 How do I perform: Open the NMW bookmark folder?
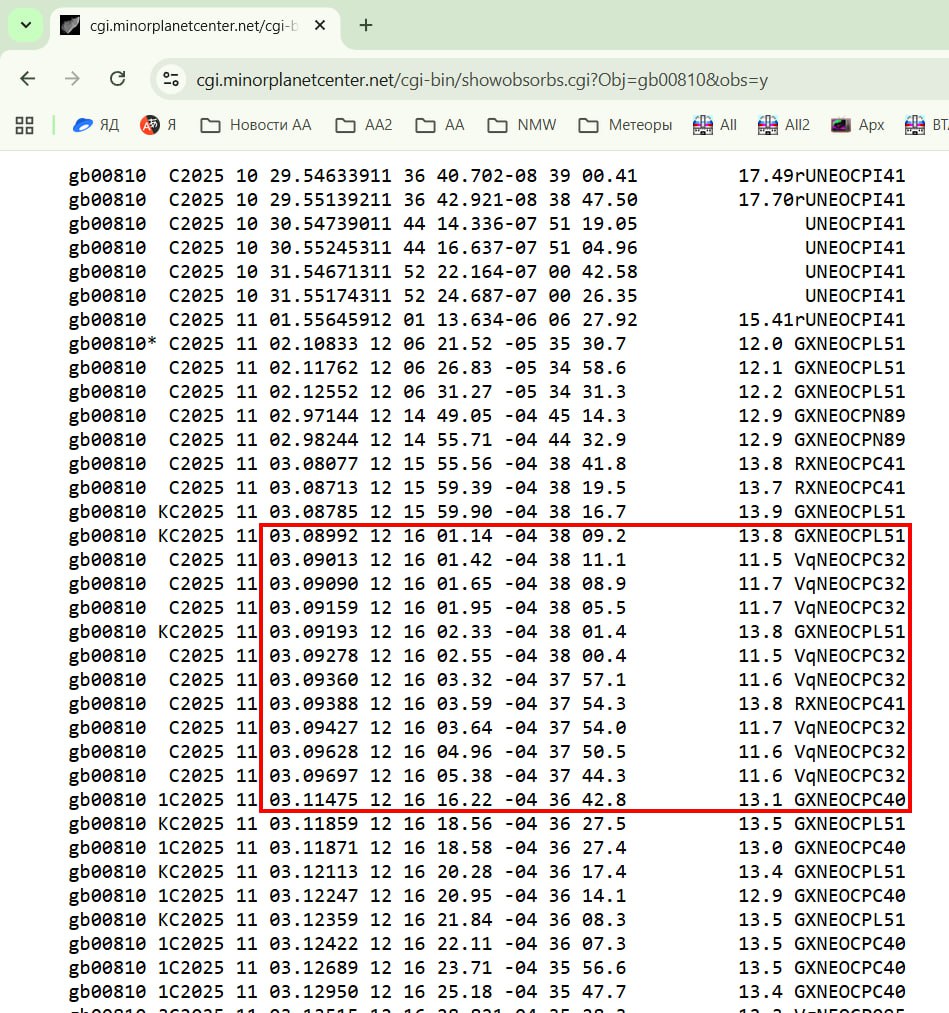click(x=522, y=125)
